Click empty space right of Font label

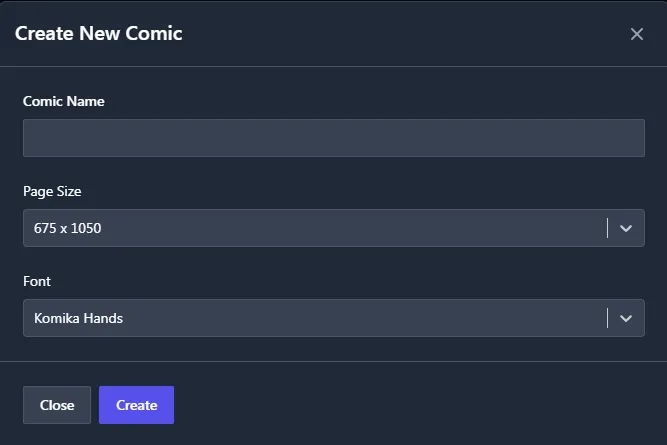coord(350,281)
